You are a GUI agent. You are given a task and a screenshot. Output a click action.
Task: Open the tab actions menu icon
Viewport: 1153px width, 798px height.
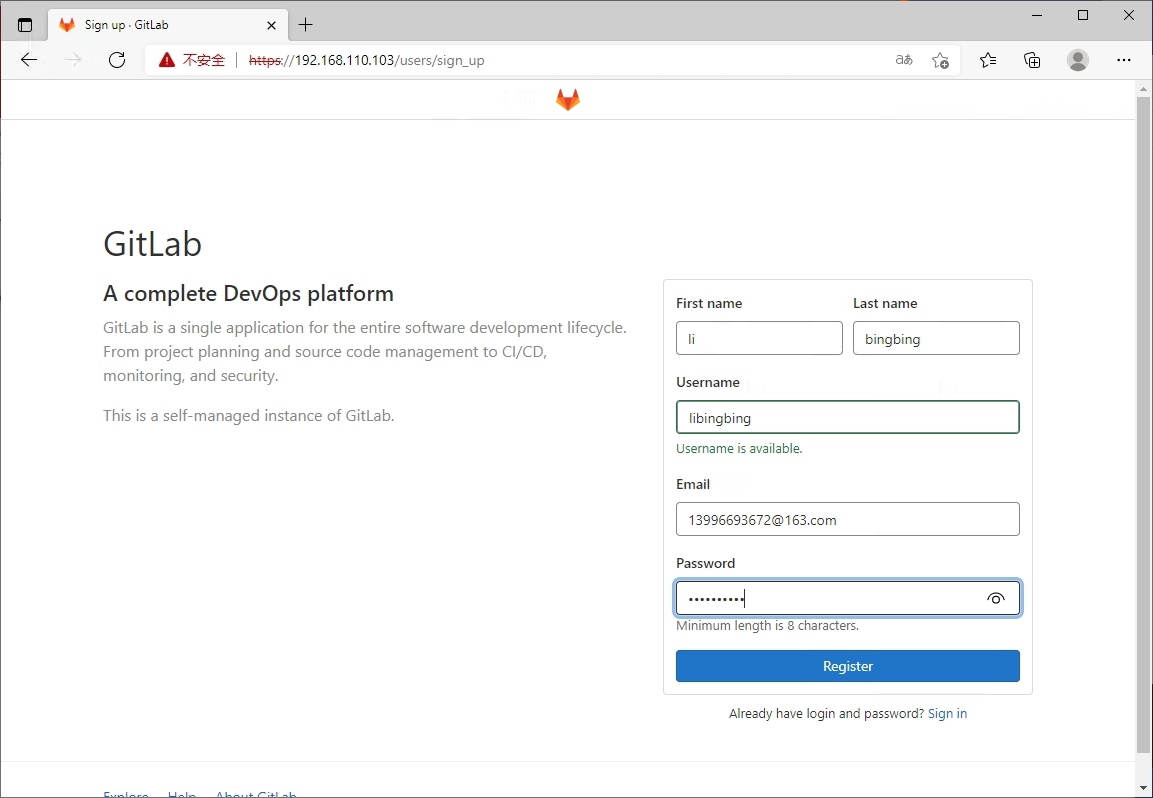(x=25, y=25)
